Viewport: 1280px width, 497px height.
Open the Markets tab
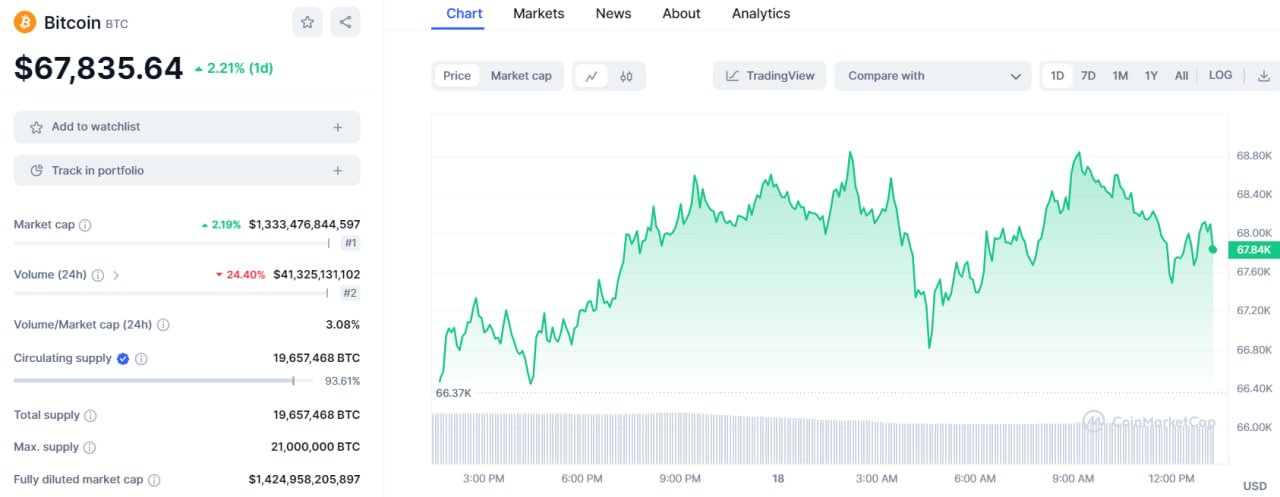point(539,14)
